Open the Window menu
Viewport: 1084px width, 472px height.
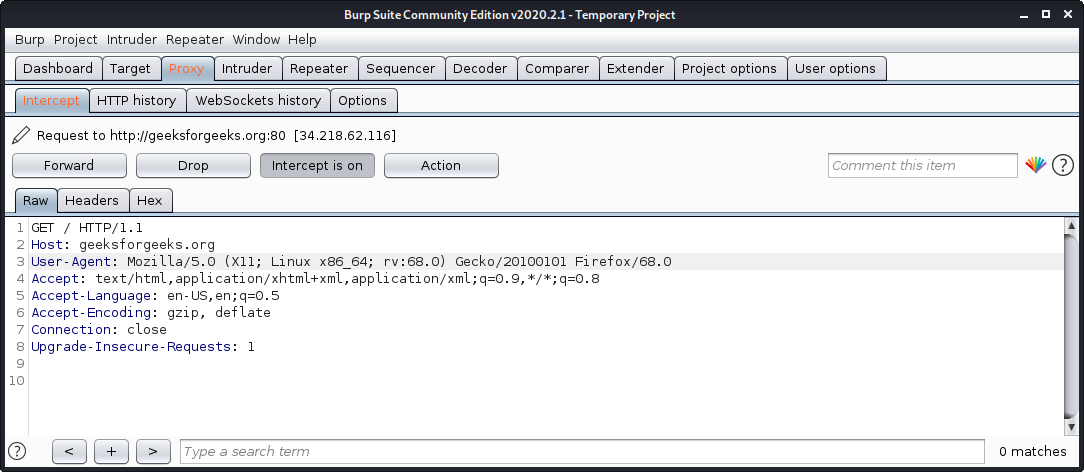click(256, 39)
